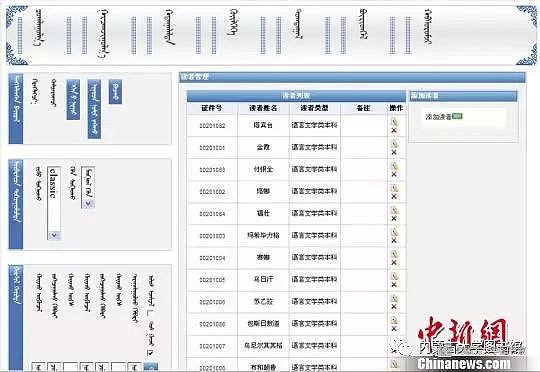The width and height of the screenshot is (540, 372).
Task: Click the 操作 column header
Action: pyautogui.click(x=396, y=108)
